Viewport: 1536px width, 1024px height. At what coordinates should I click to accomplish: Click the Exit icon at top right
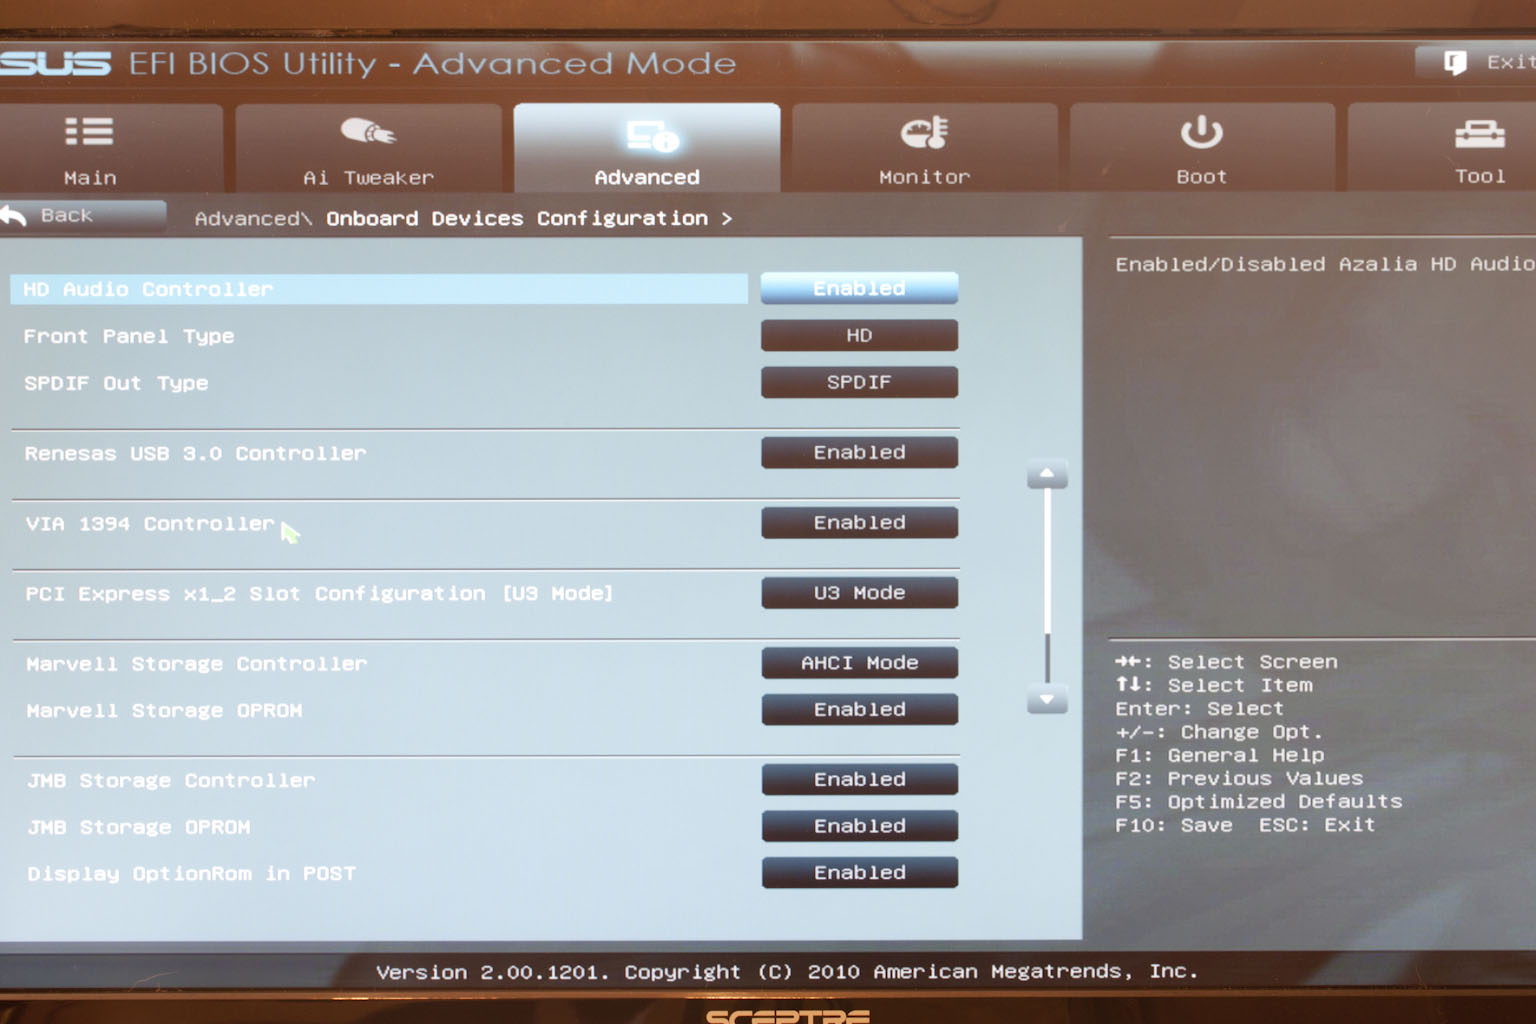(1455, 63)
